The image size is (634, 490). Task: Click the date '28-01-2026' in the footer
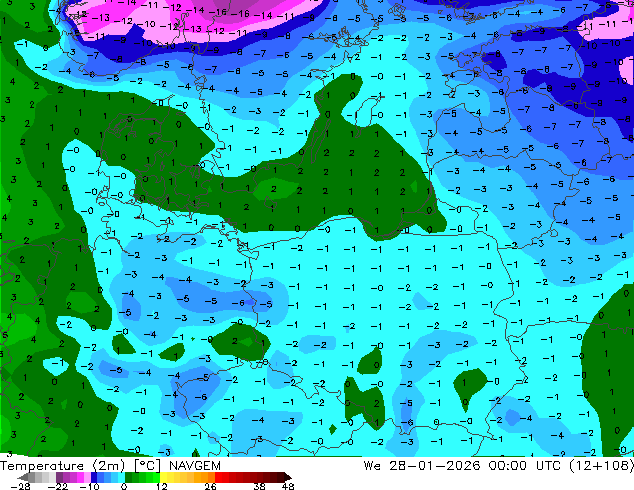[x=435, y=466]
